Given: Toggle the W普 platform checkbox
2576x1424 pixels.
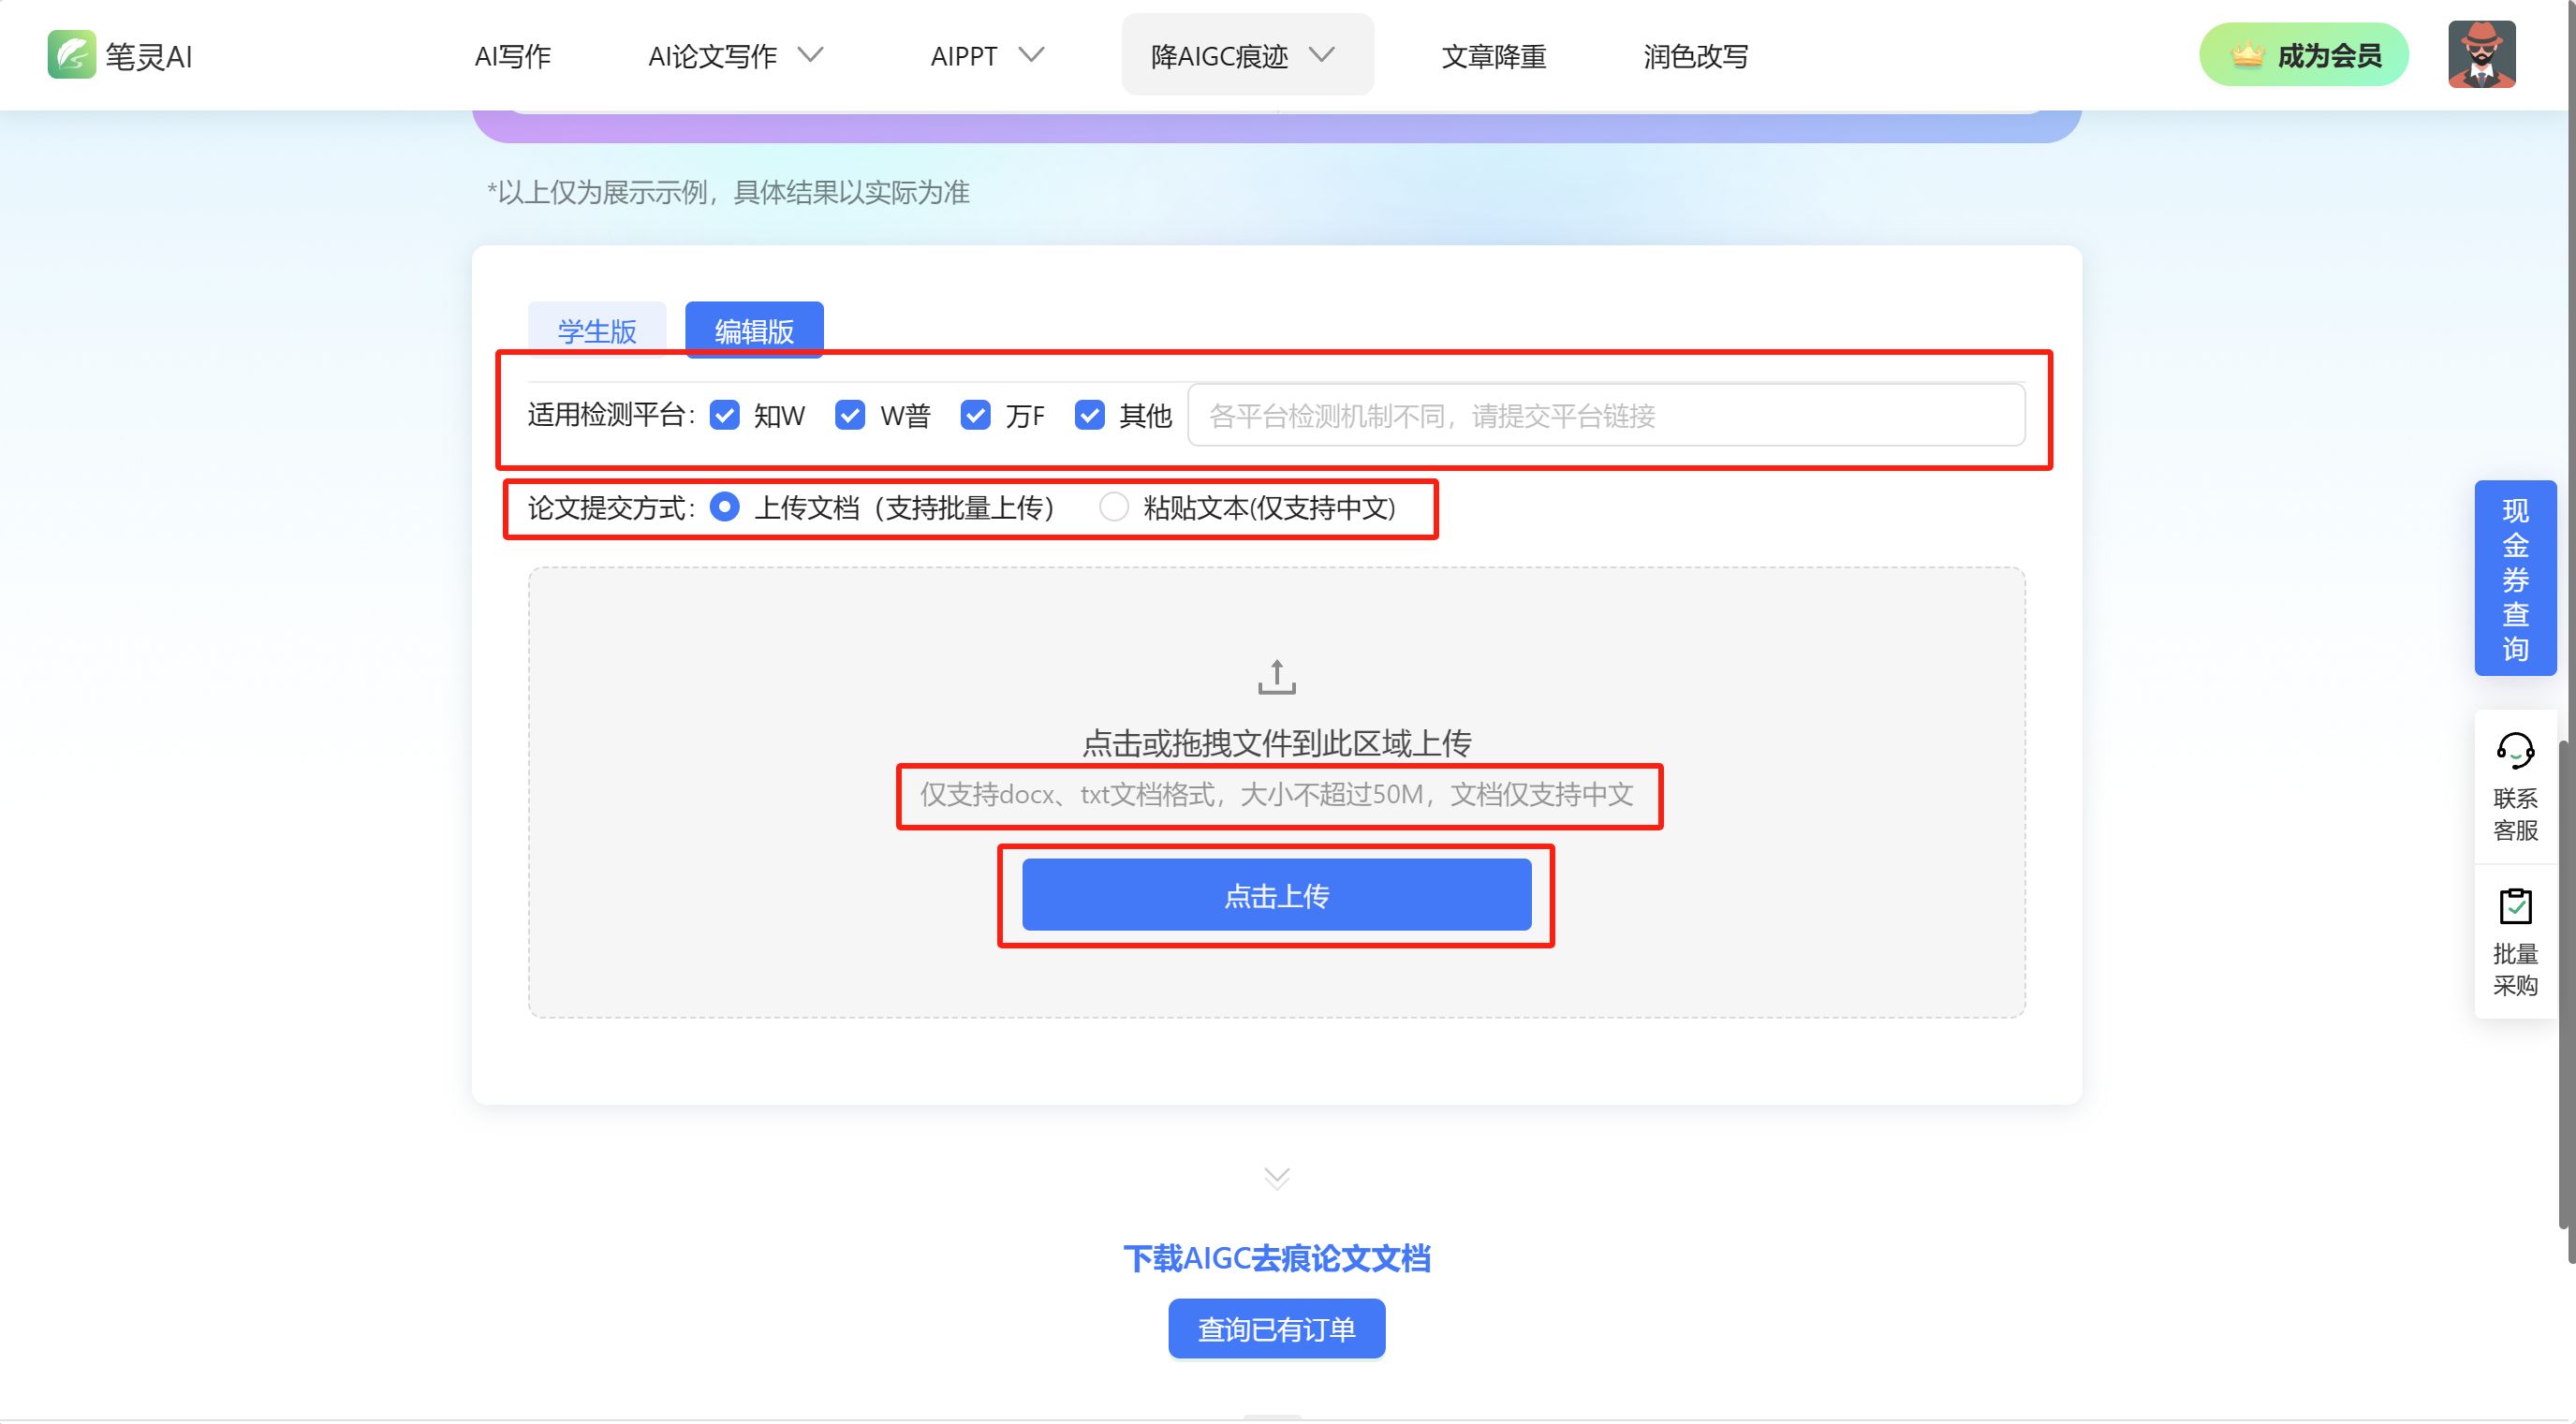Looking at the screenshot, I should click(849, 415).
